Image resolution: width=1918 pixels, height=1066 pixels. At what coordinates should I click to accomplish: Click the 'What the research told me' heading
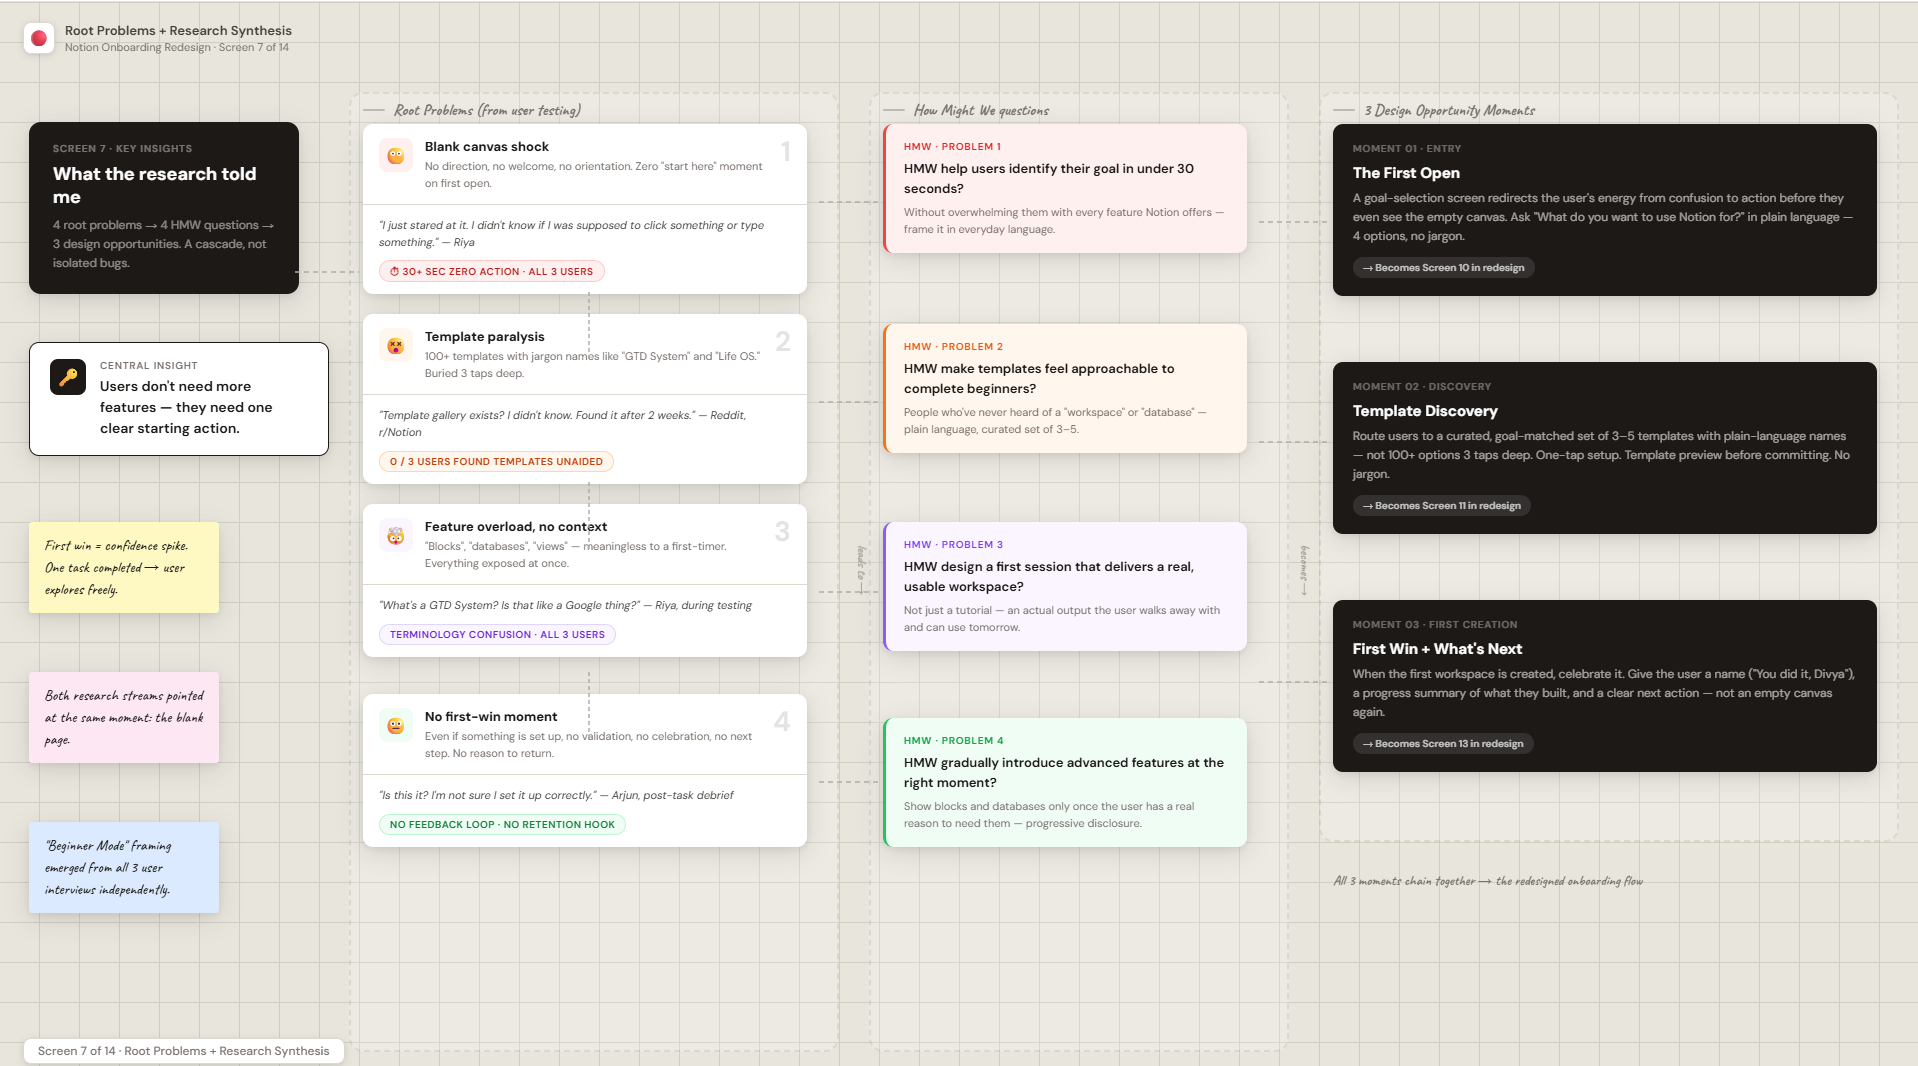[x=155, y=185]
